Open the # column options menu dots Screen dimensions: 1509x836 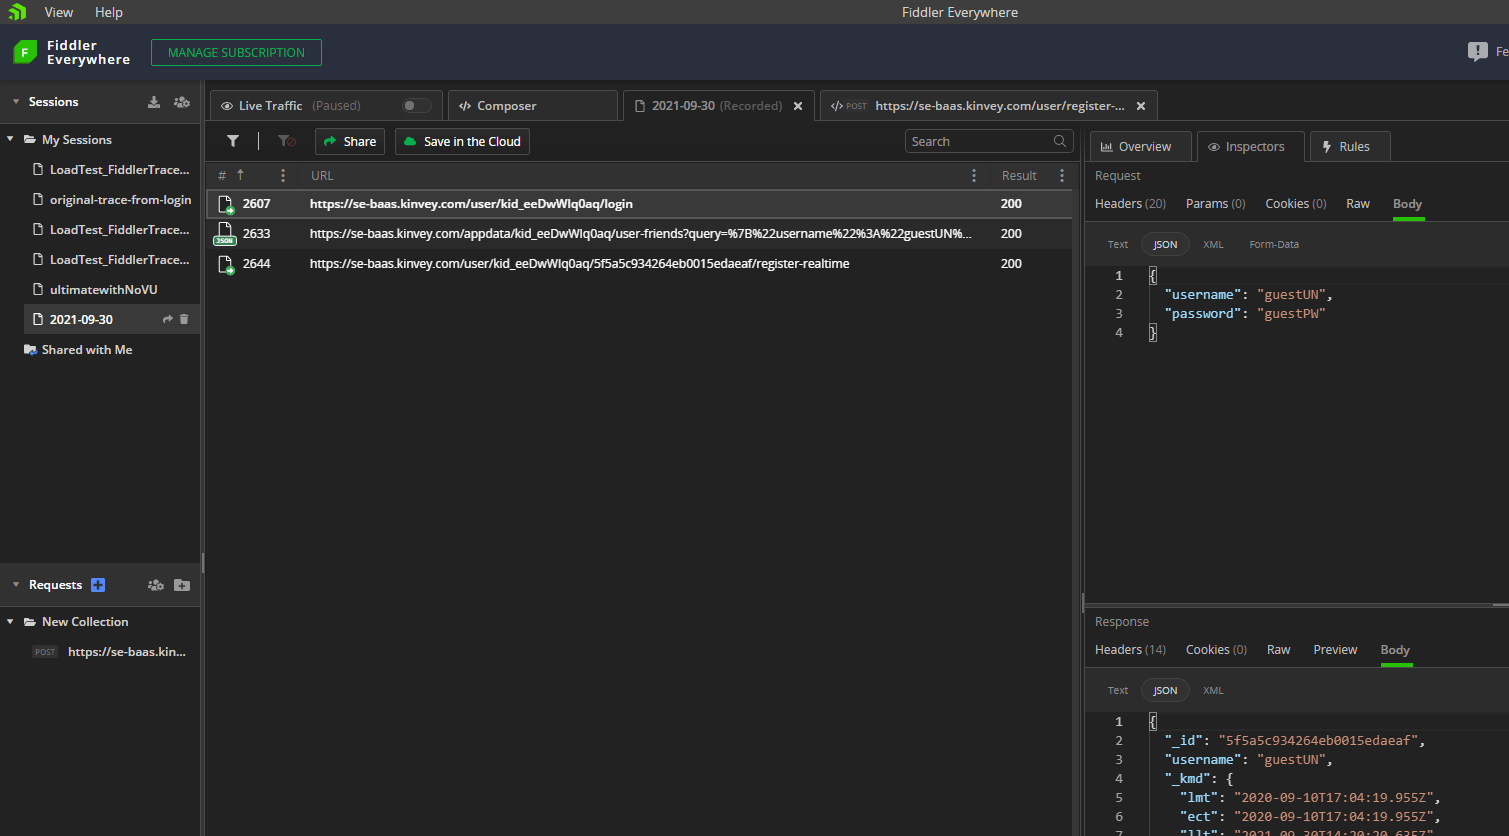tap(283, 175)
